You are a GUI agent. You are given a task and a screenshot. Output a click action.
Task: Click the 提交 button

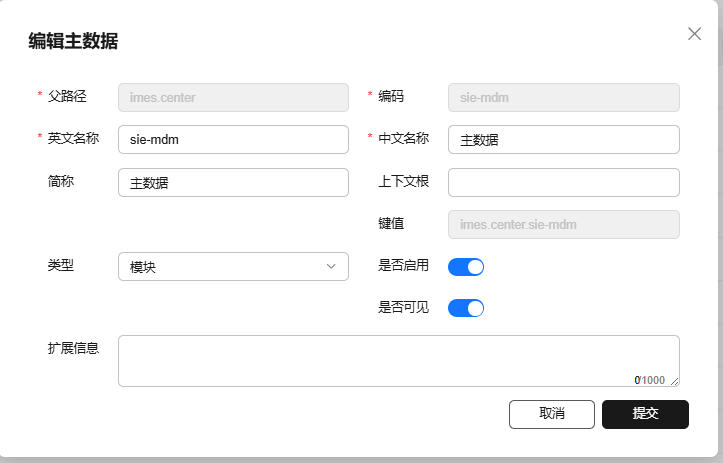tap(645, 414)
